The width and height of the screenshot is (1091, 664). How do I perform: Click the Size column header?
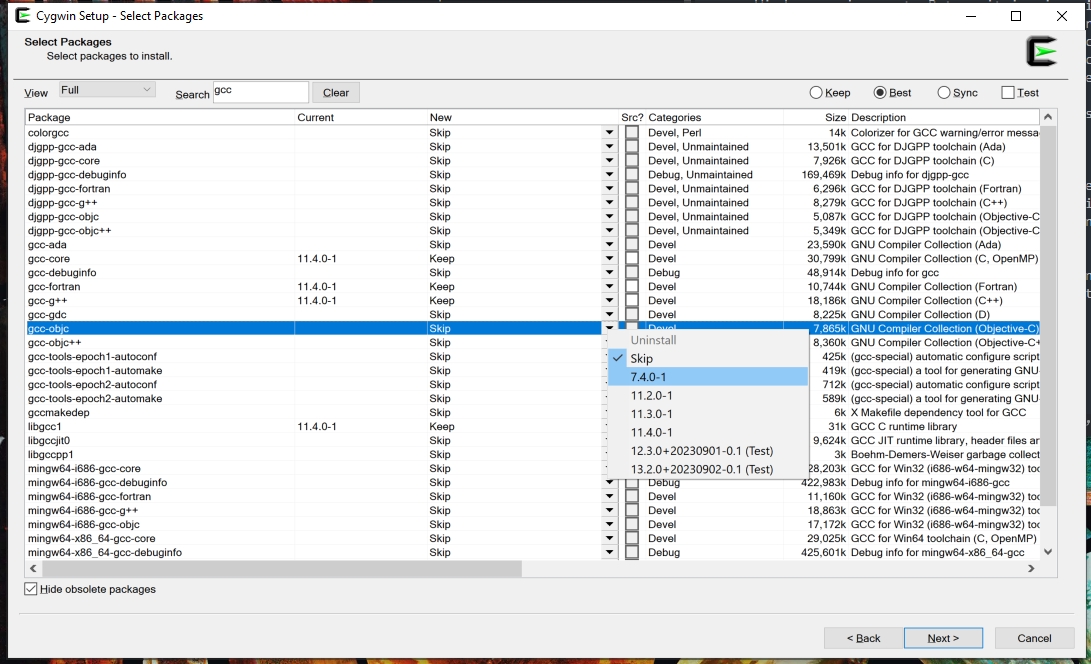pos(816,117)
